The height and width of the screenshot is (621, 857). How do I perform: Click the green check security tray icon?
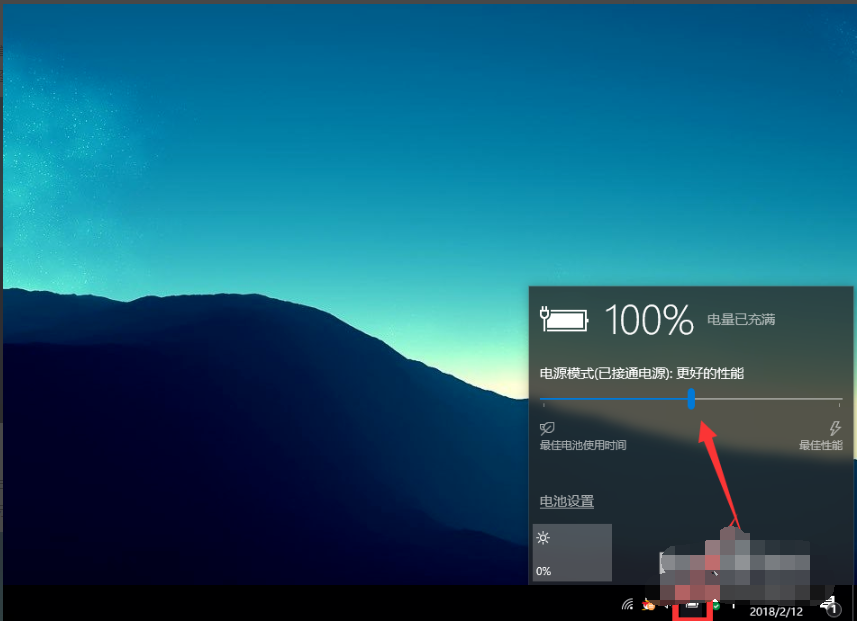click(716, 606)
